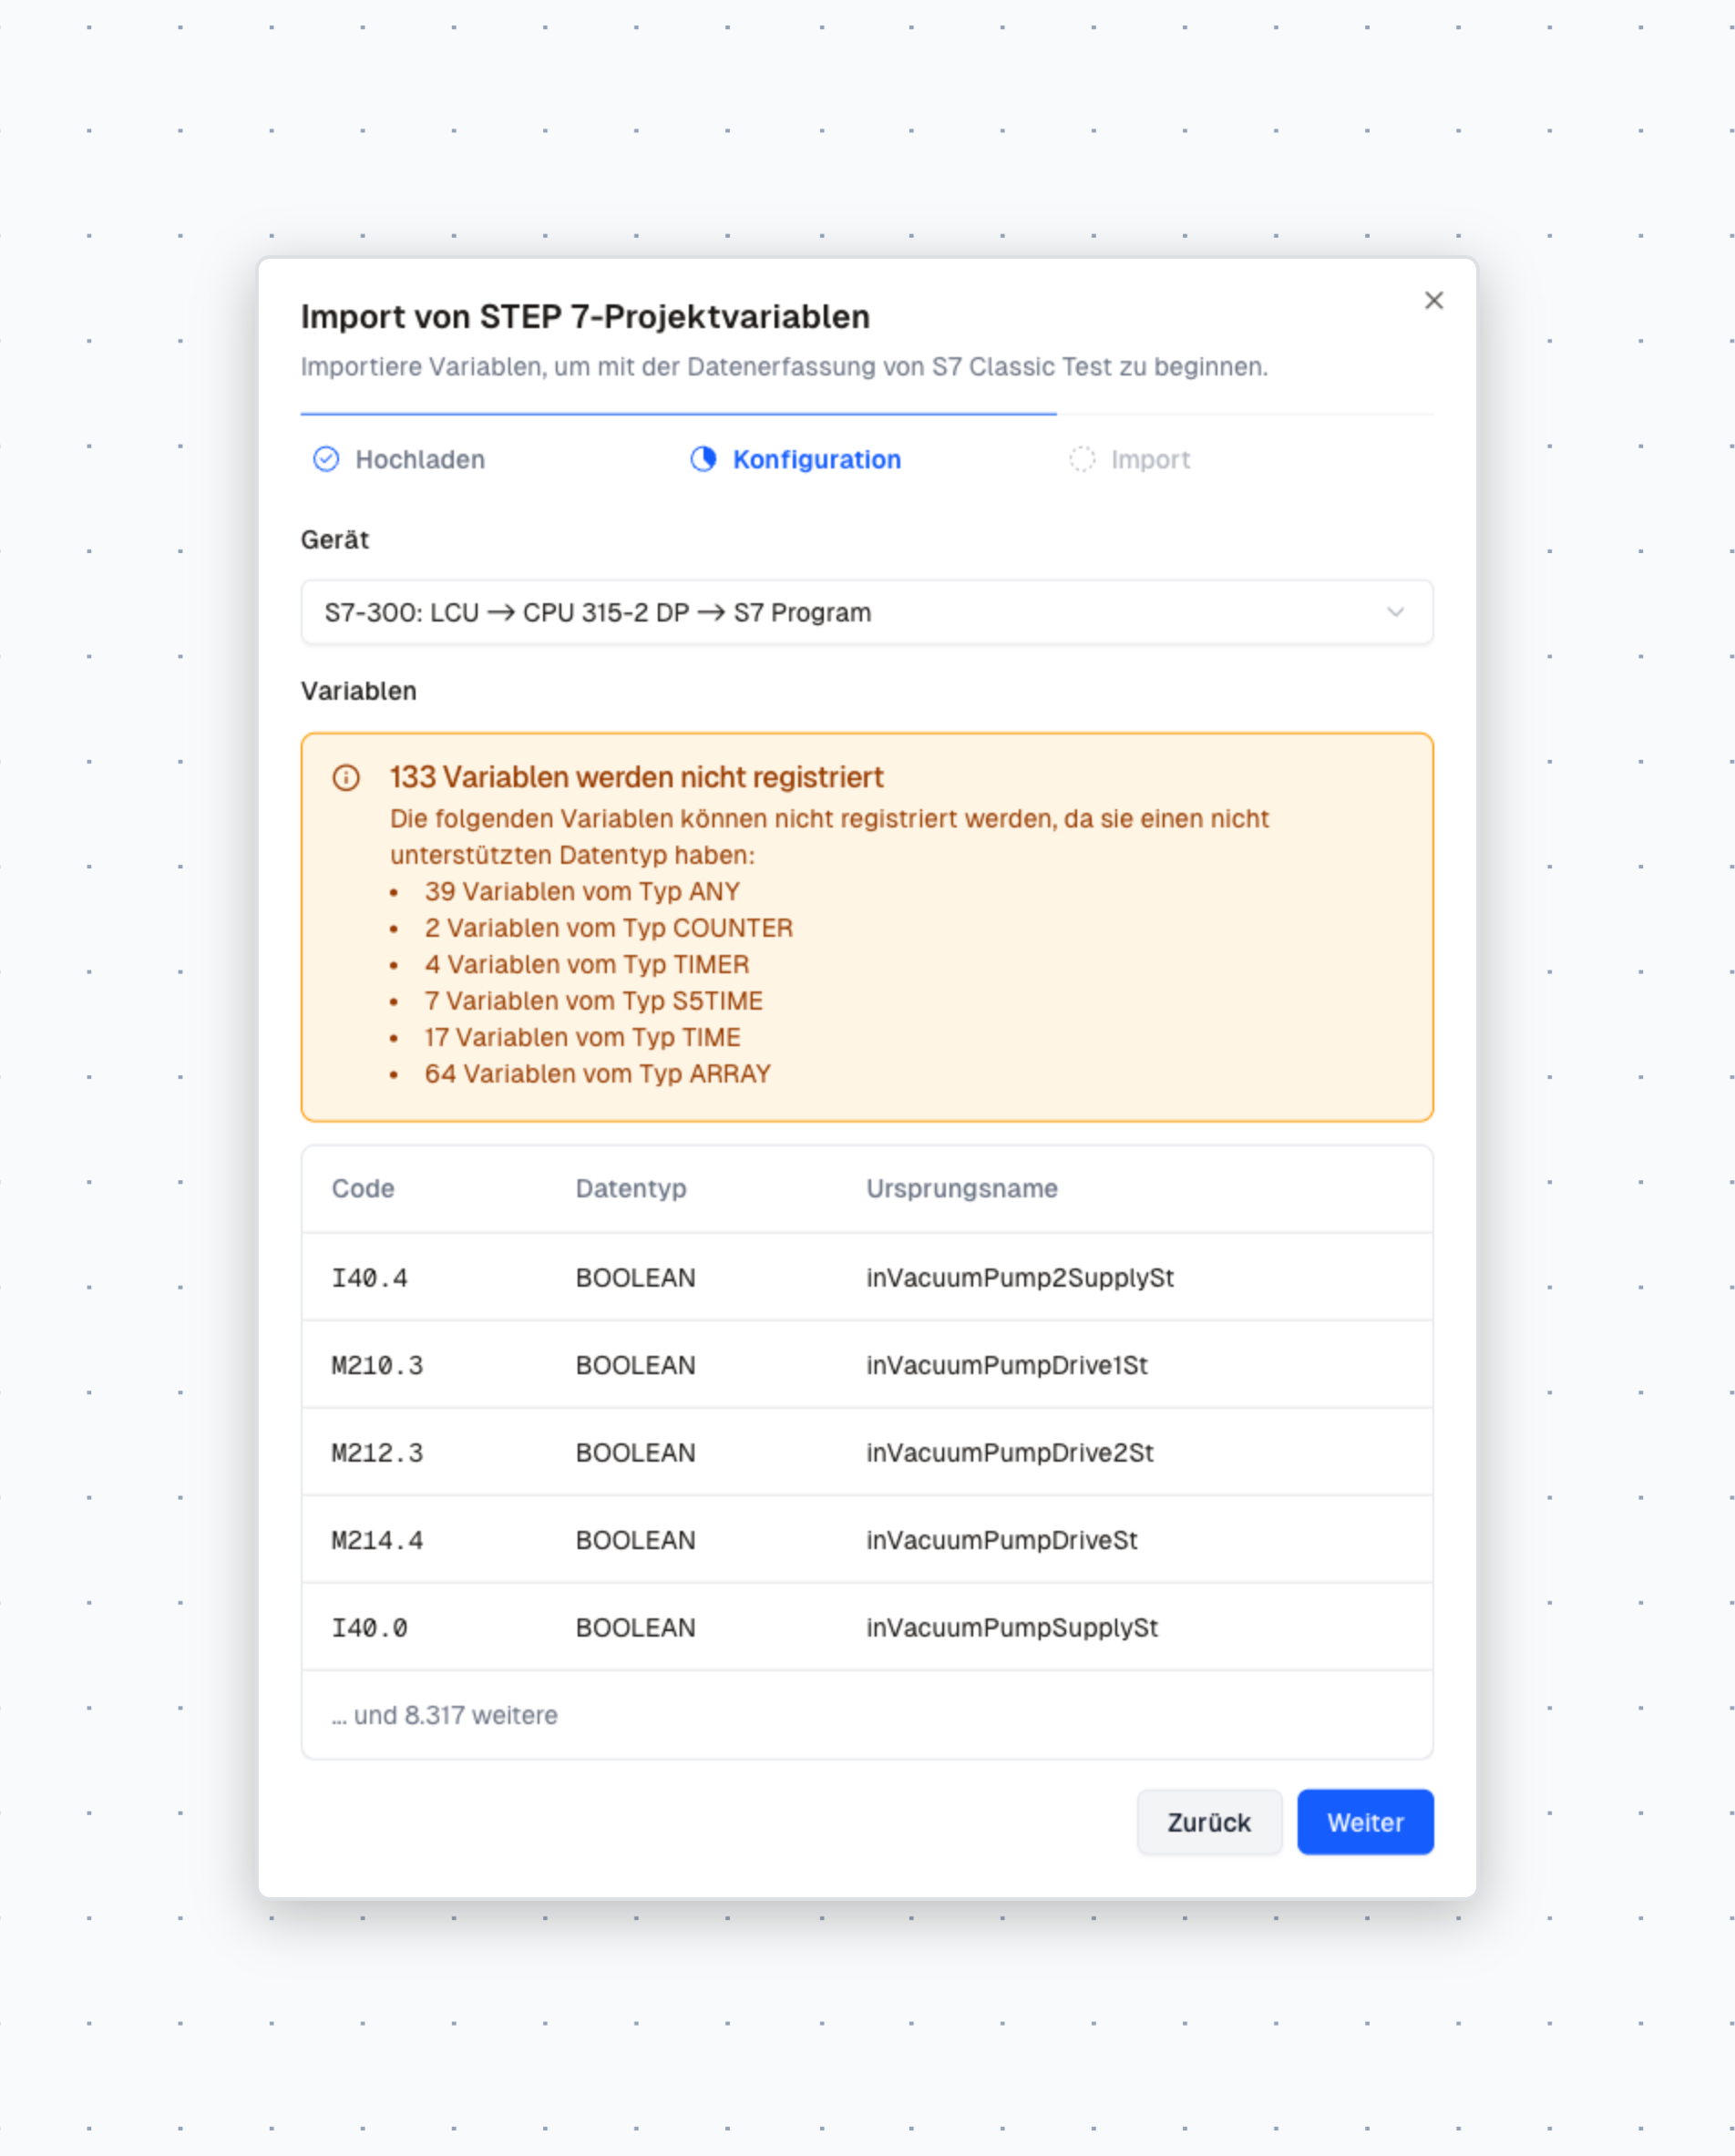
Task: Click the Gerät field label
Action: (x=335, y=539)
